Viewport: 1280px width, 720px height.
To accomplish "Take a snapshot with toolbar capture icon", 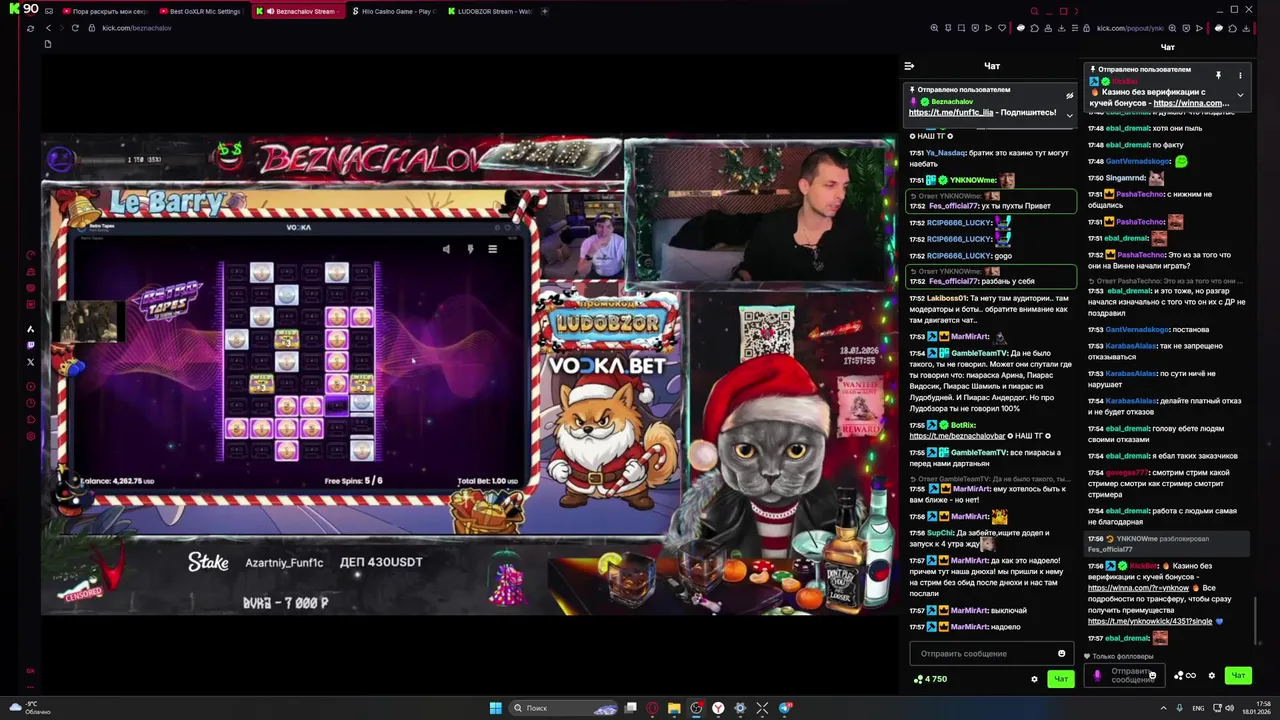I will click(961, 28).
